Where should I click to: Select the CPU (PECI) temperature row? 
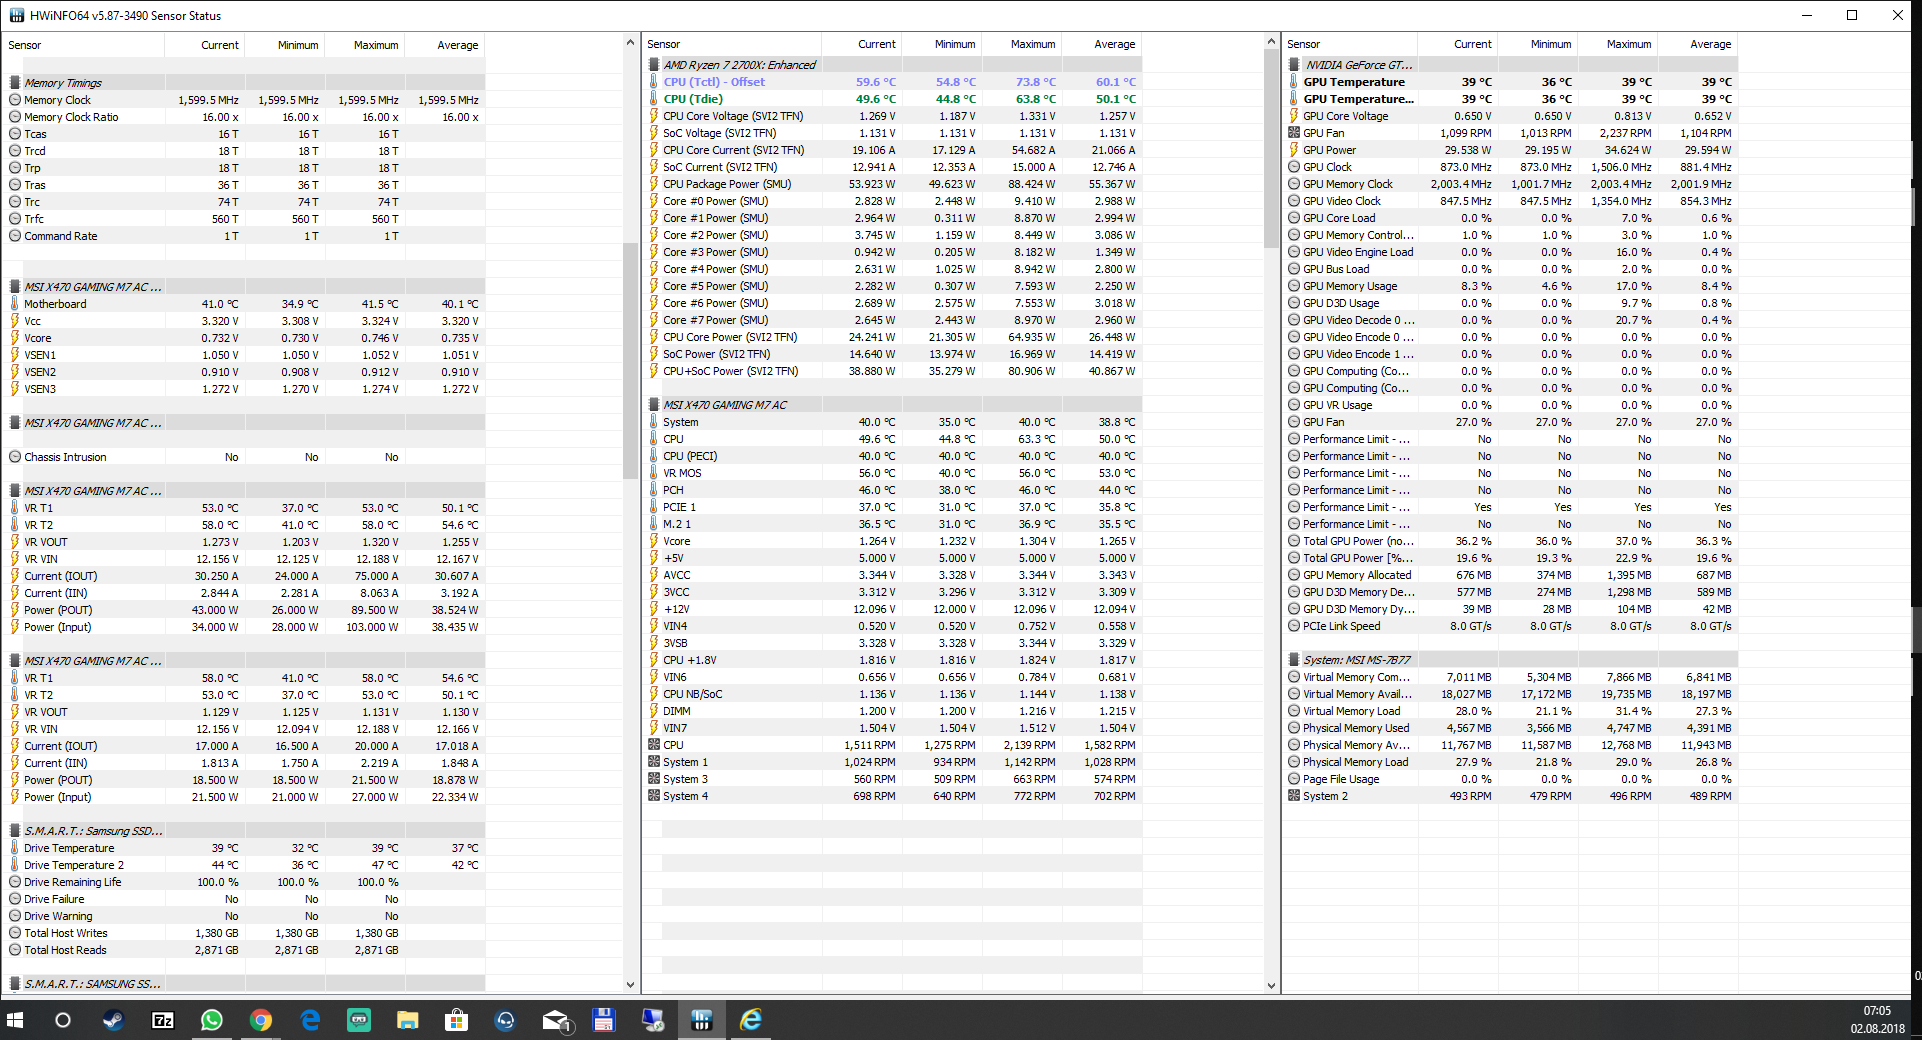(893, 456)
